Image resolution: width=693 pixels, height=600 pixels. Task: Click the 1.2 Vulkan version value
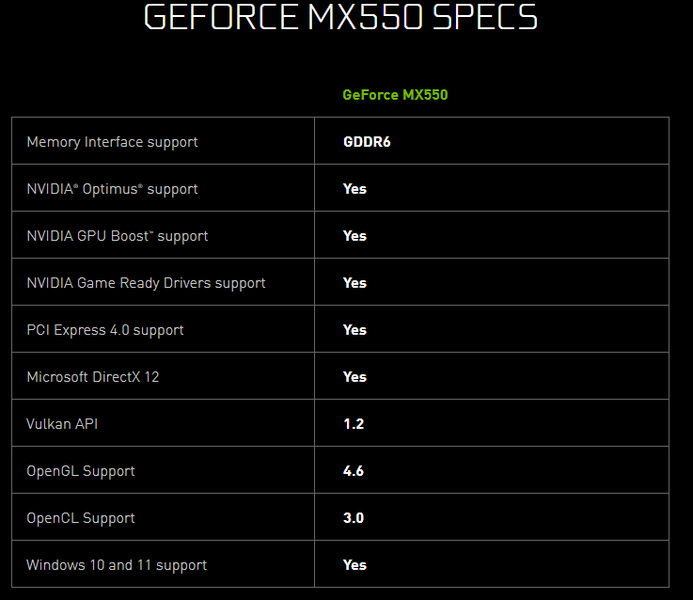pyautogui.click(x=353, y=424)
